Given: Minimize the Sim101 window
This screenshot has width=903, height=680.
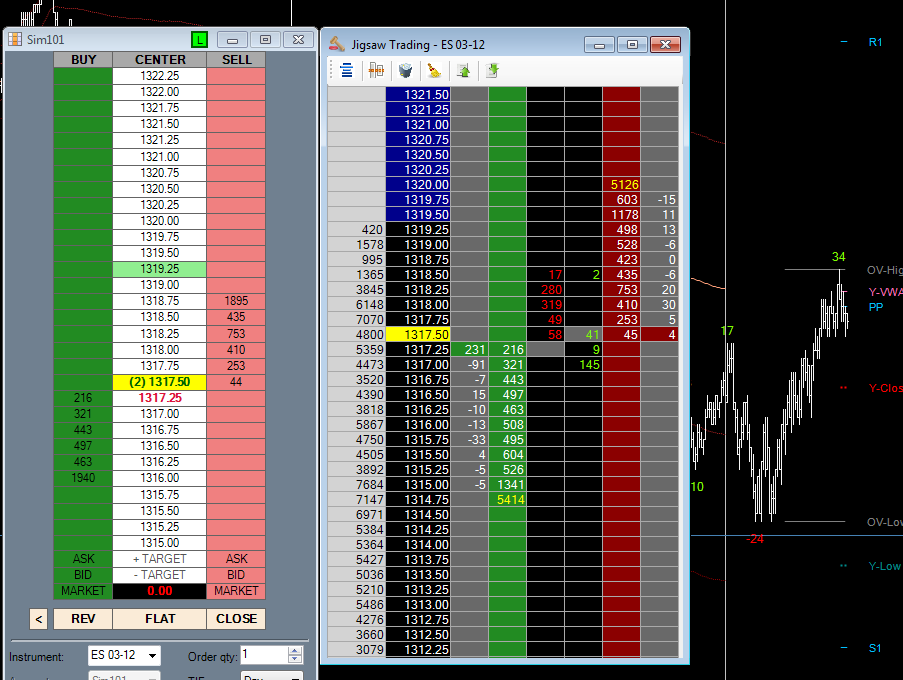Looking at the screenshot, I should tap(233, 40).
